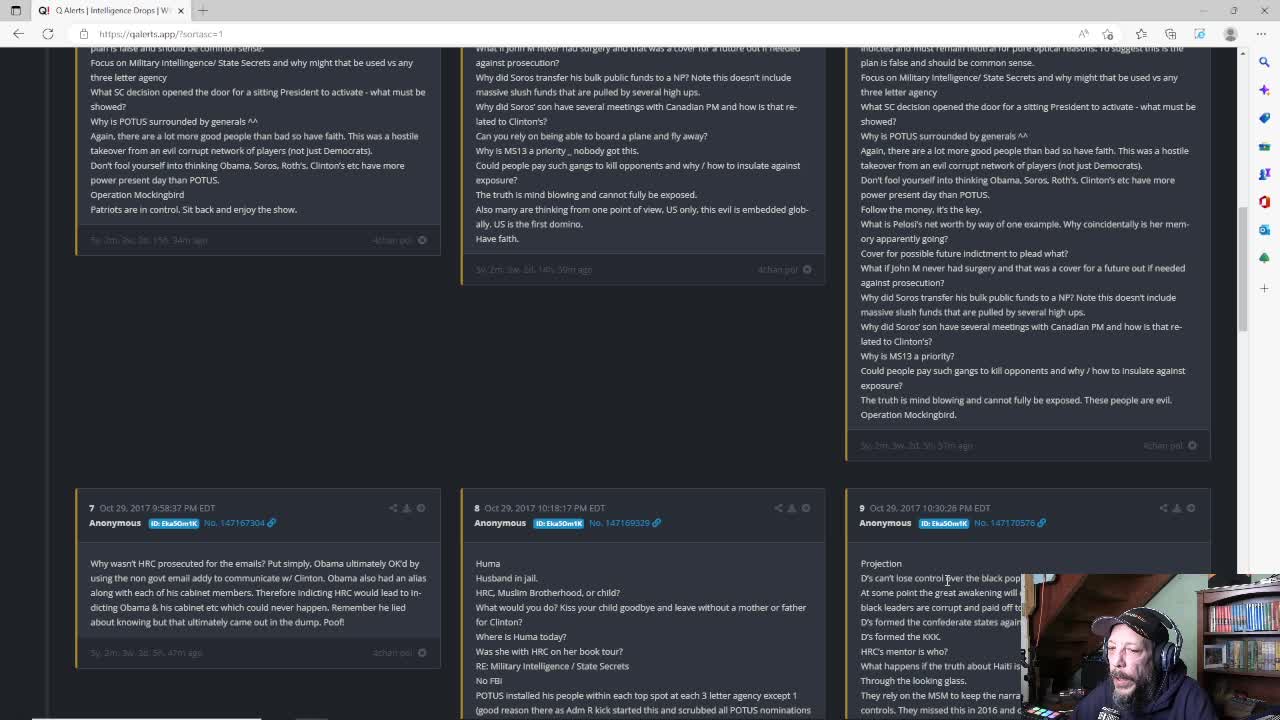Share post 8 via share icon

point(778,508)
